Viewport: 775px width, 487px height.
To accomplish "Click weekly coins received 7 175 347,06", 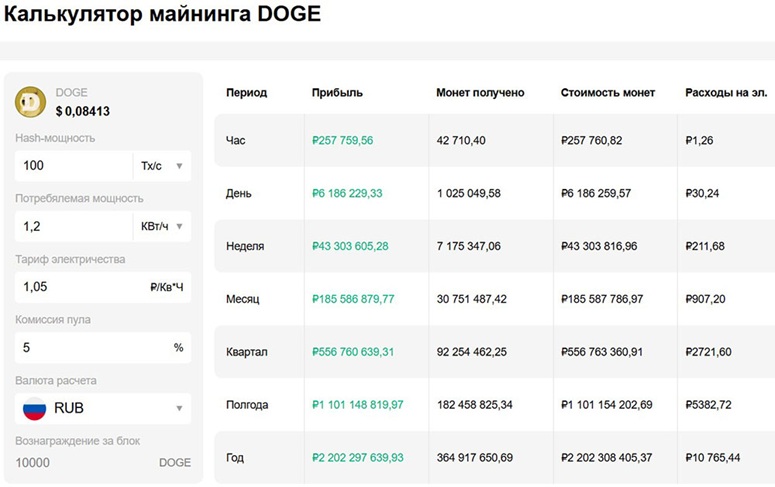I will 469,246.
